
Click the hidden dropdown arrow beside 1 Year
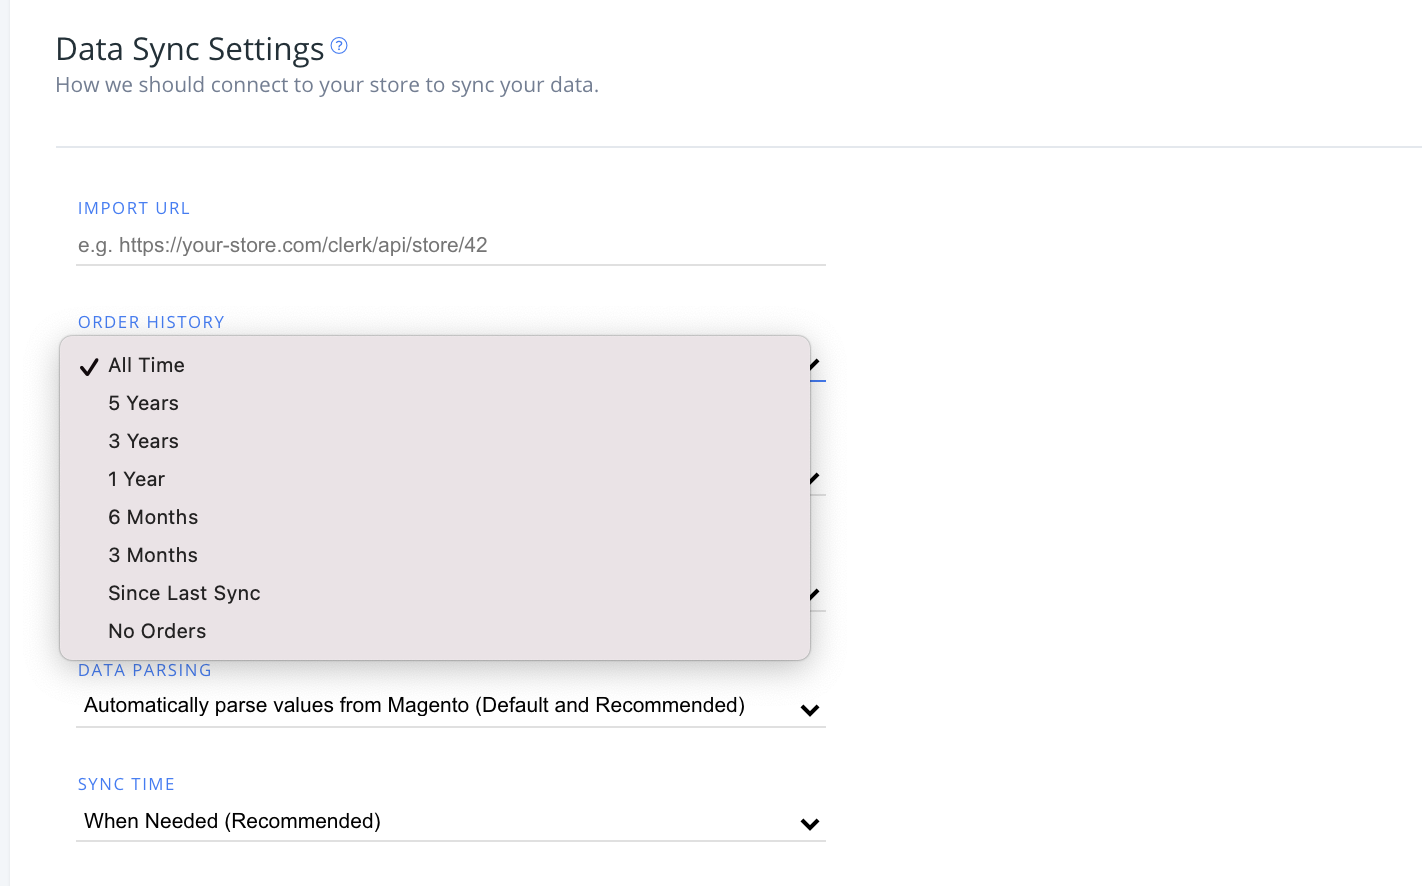point(815,479)
